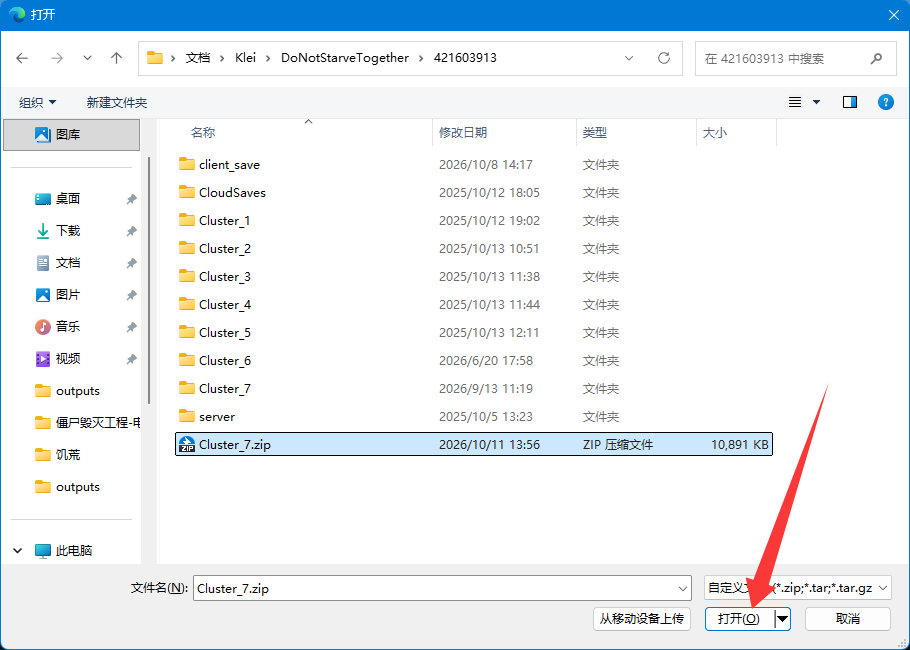Expand the recent locations dropdown
910x650 pixels.
click(x=87, y=58)
